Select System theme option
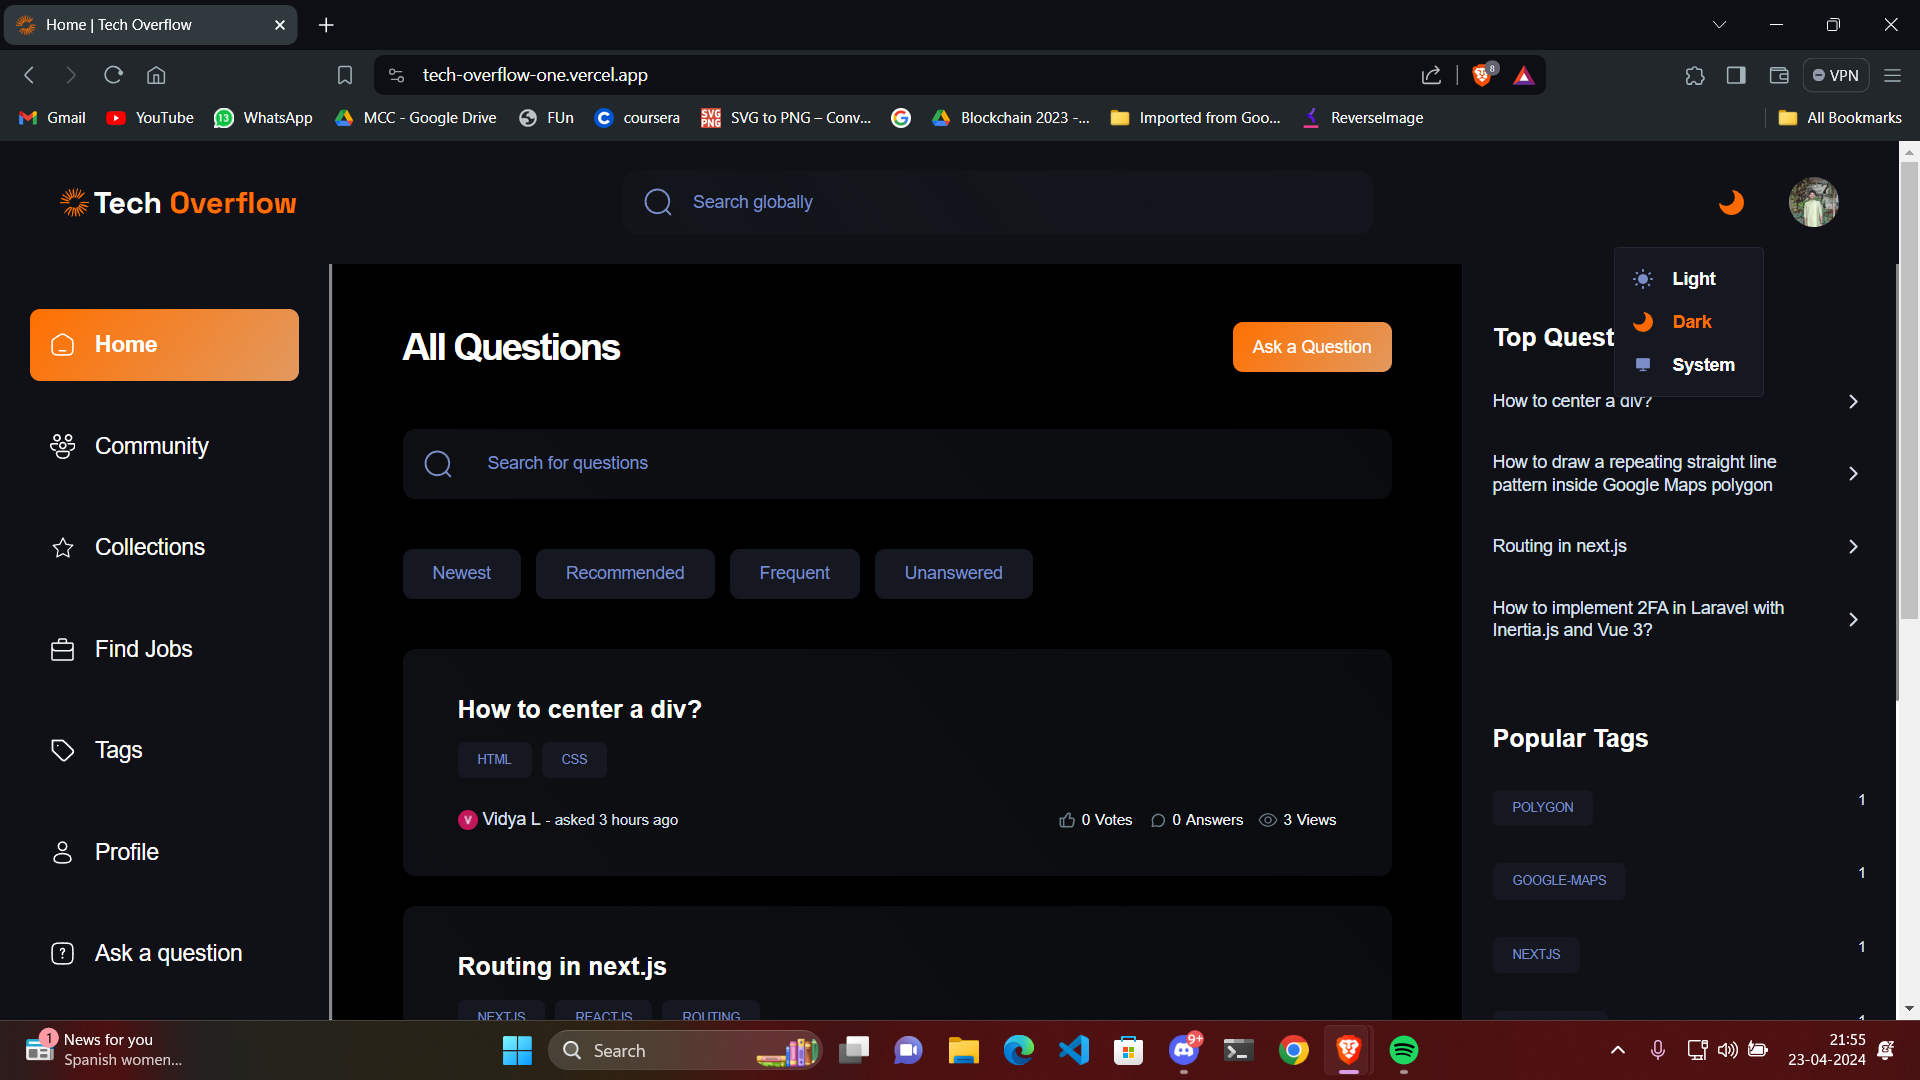The width and height of the screenshot is (1920, 1080). (1702, 365)
